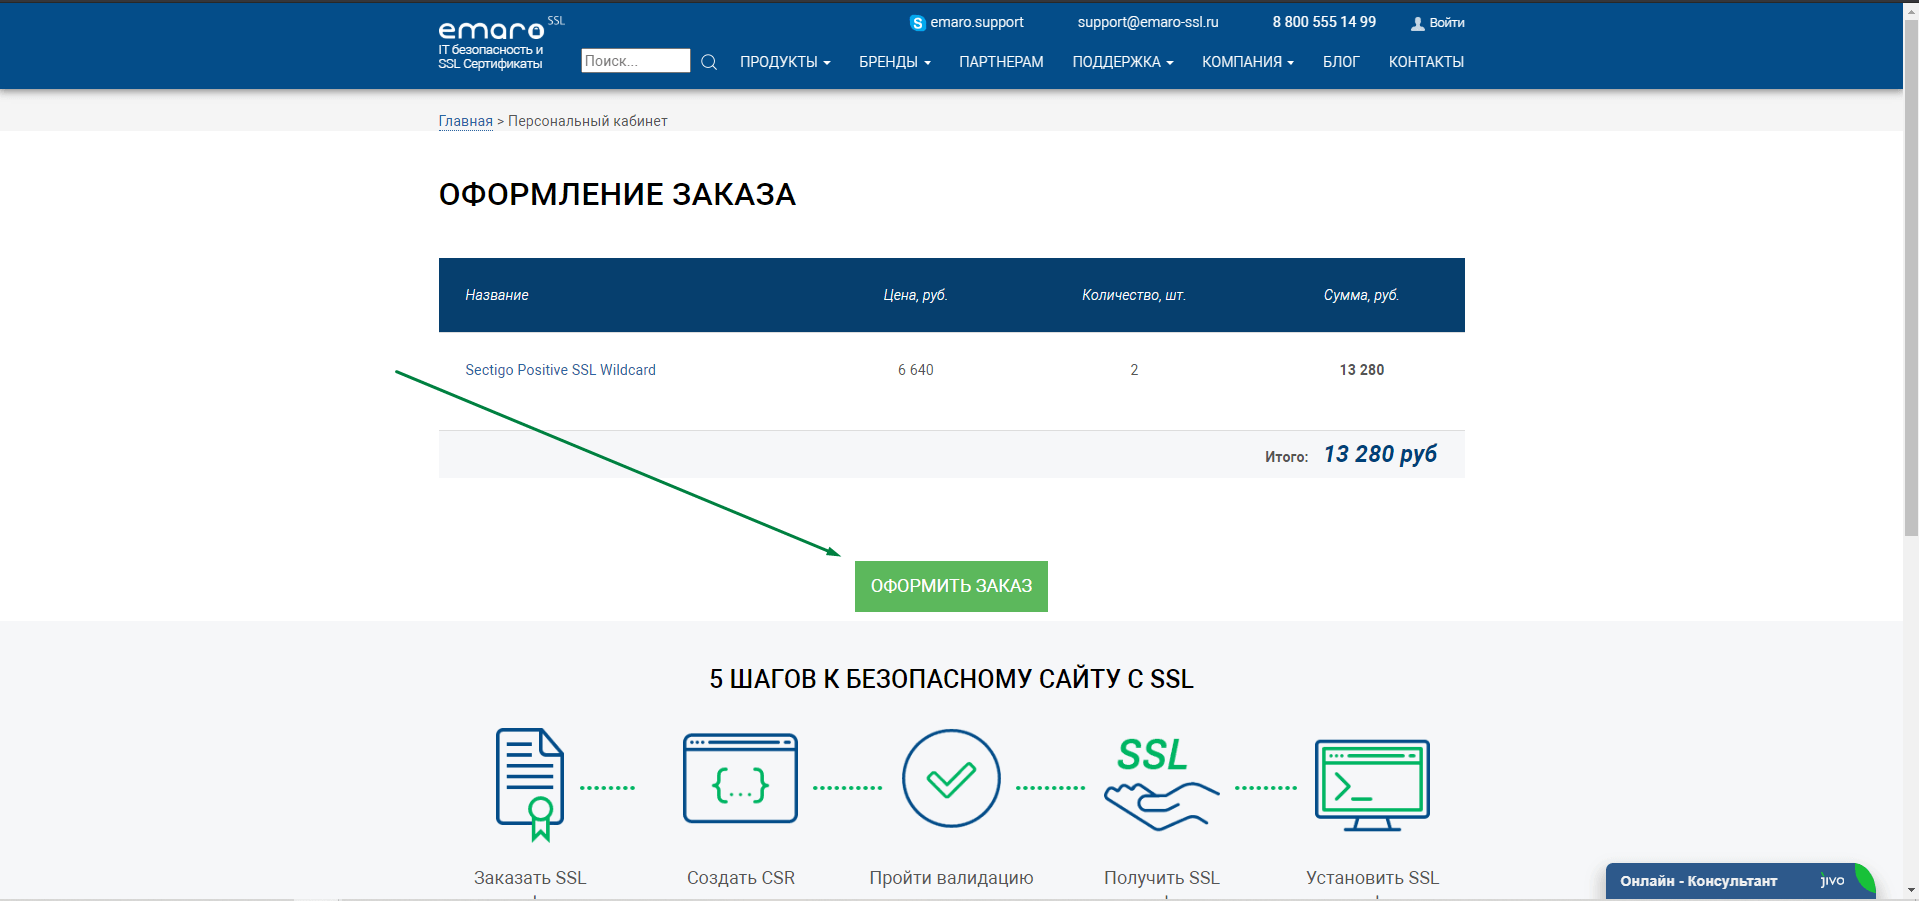Click the support@emaro-ssl.ru email link
This screenshot has width=1919, height=901.
[x=1148, y=22]
